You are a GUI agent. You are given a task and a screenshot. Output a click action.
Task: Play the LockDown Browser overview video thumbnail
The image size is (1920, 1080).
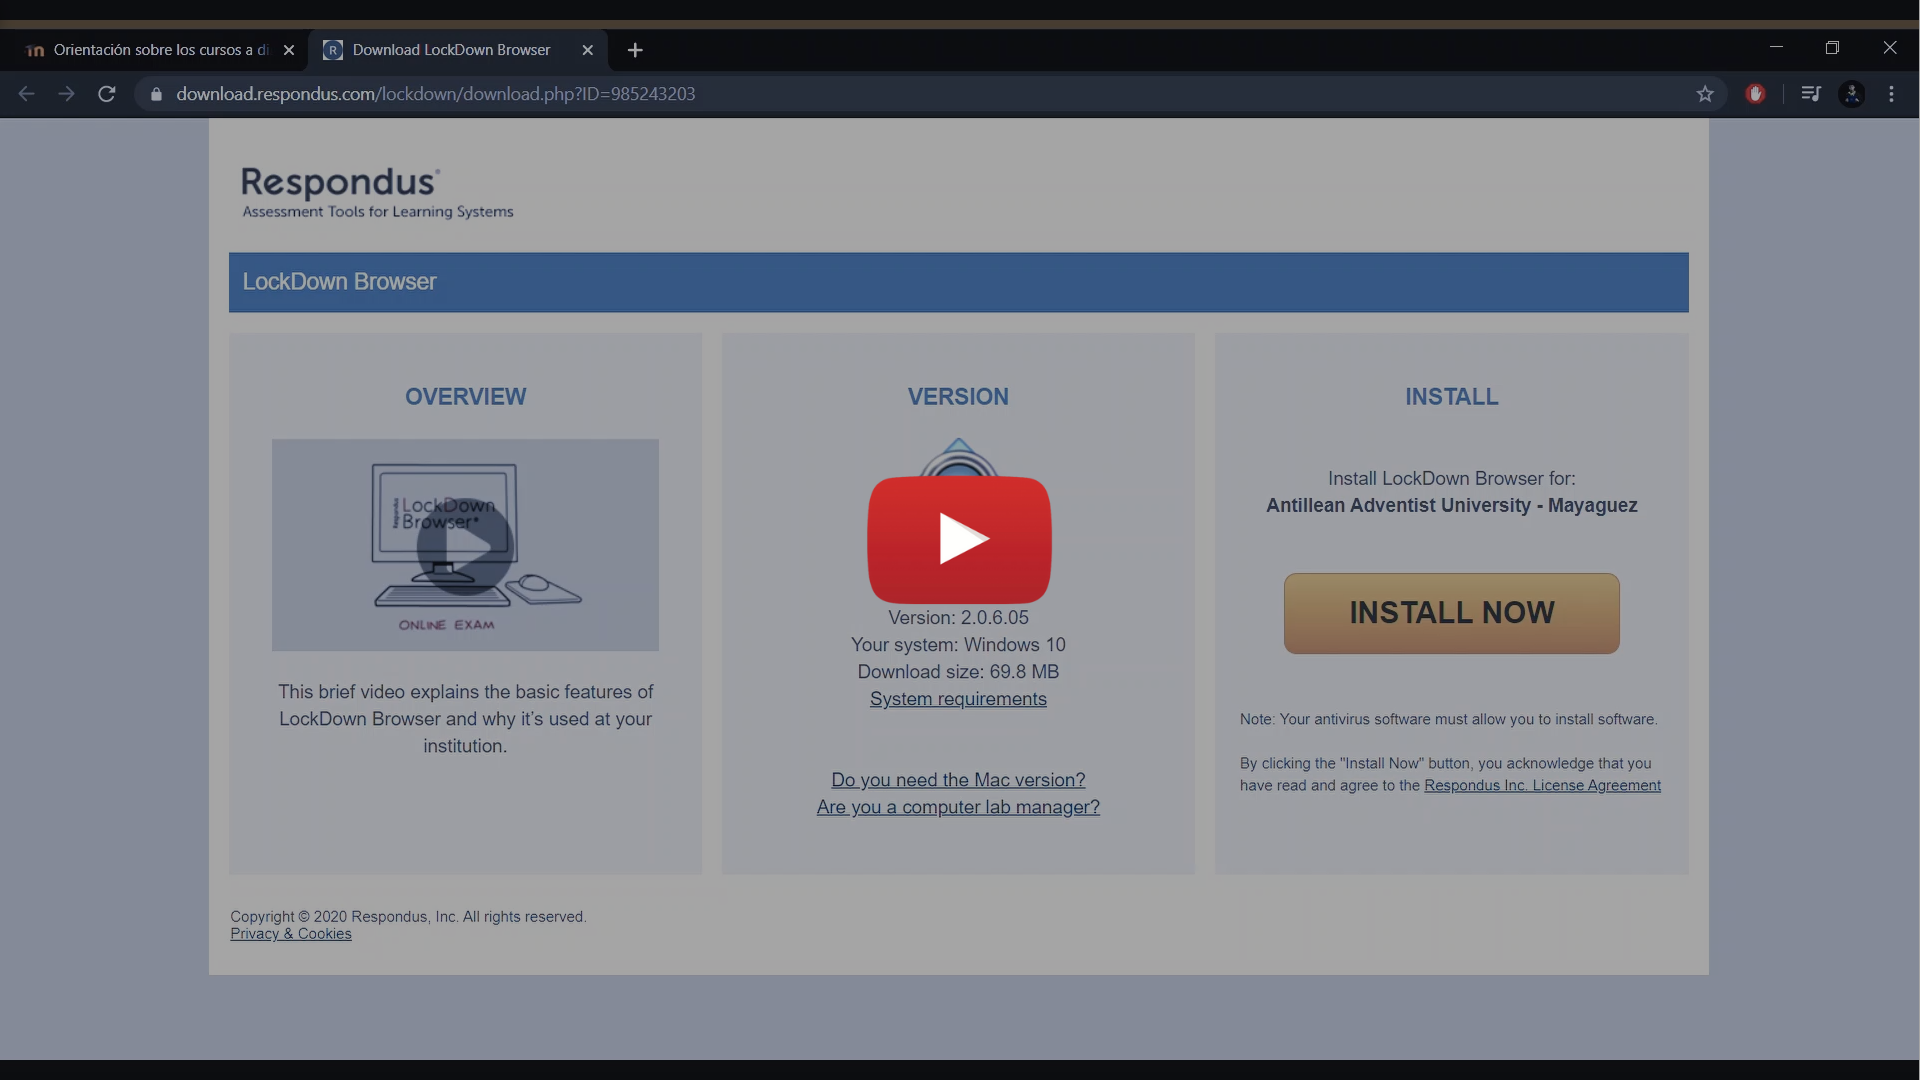click(x=465, y=546)
